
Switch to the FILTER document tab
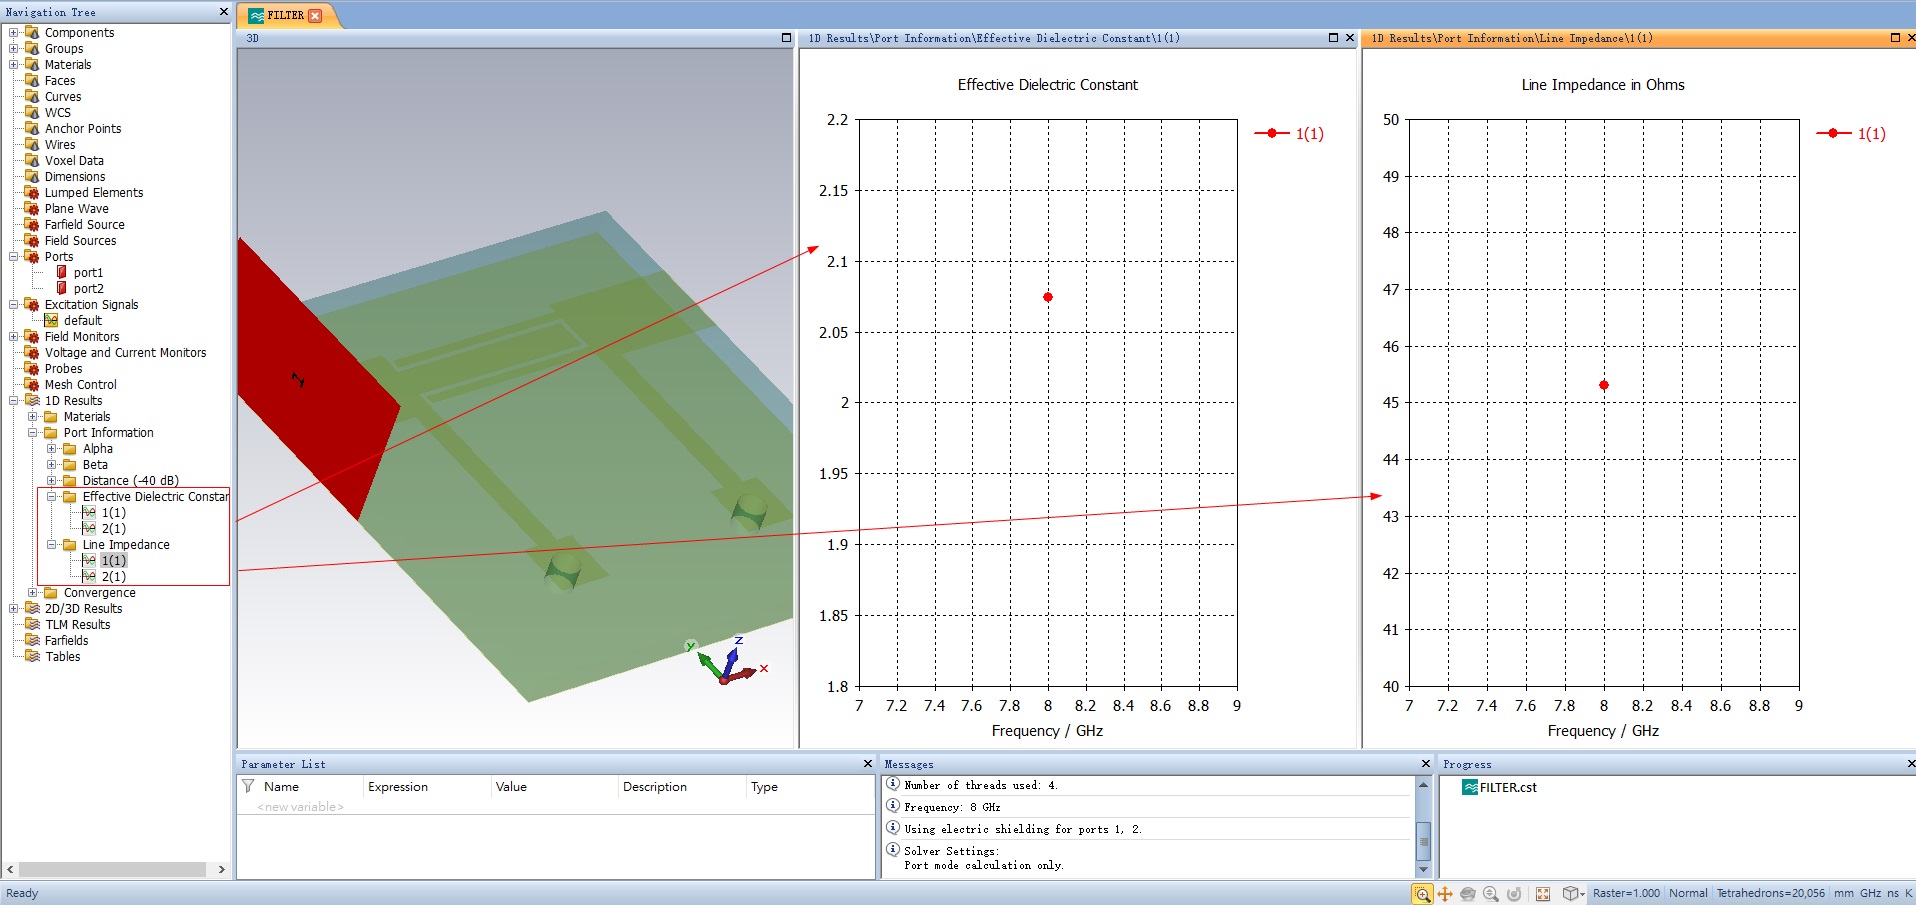285,15
